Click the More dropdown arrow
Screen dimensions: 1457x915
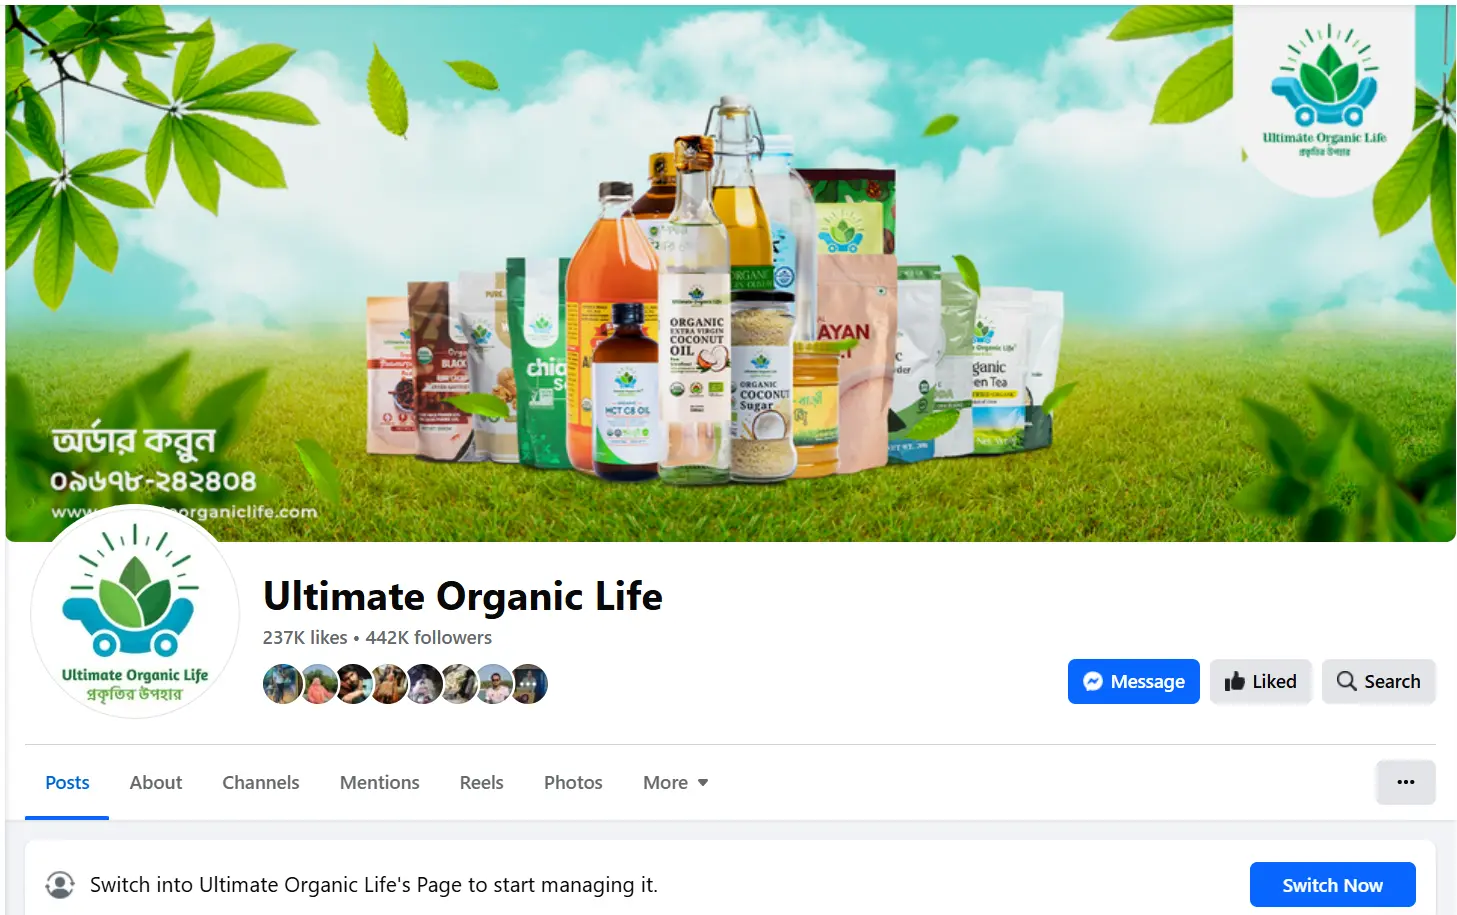click(x=703, y=783)
